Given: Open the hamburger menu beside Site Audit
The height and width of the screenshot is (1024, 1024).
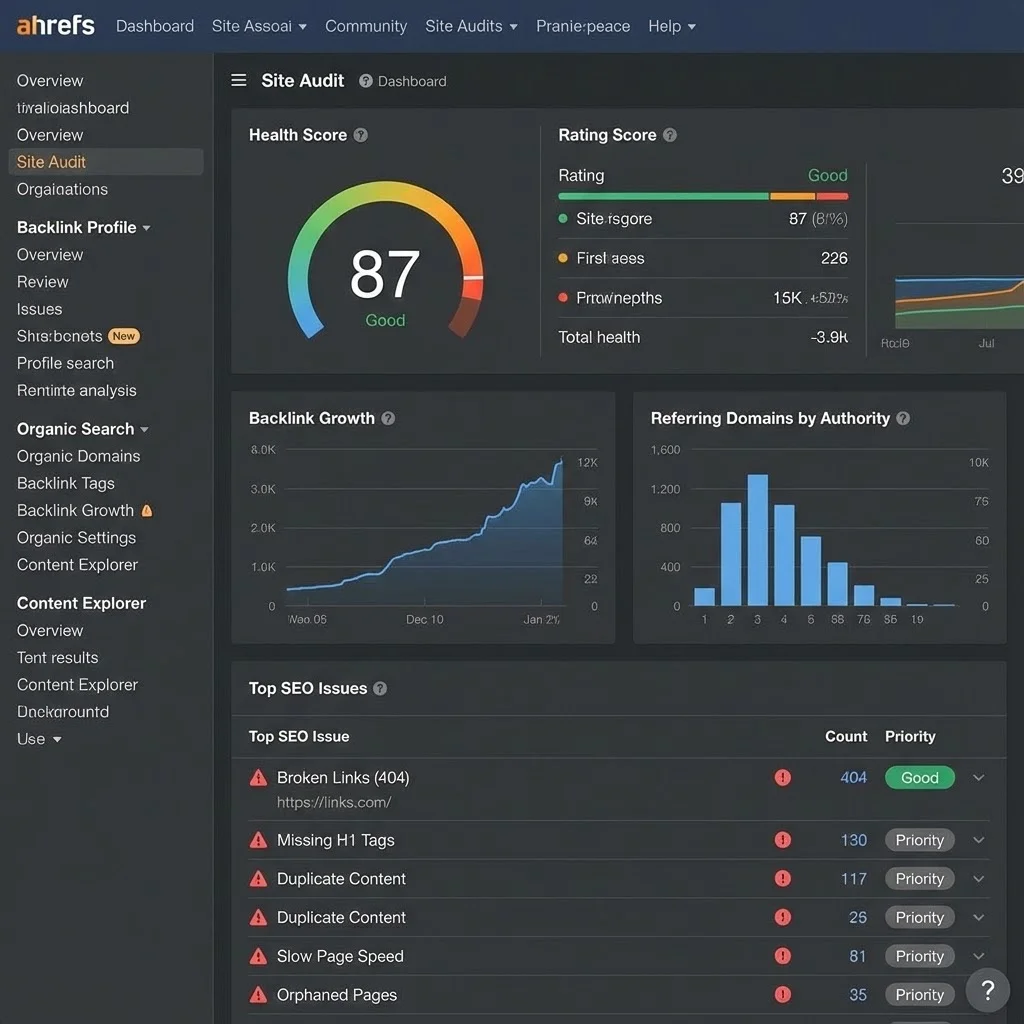Looking at the screenshot, I should (238, 81).
